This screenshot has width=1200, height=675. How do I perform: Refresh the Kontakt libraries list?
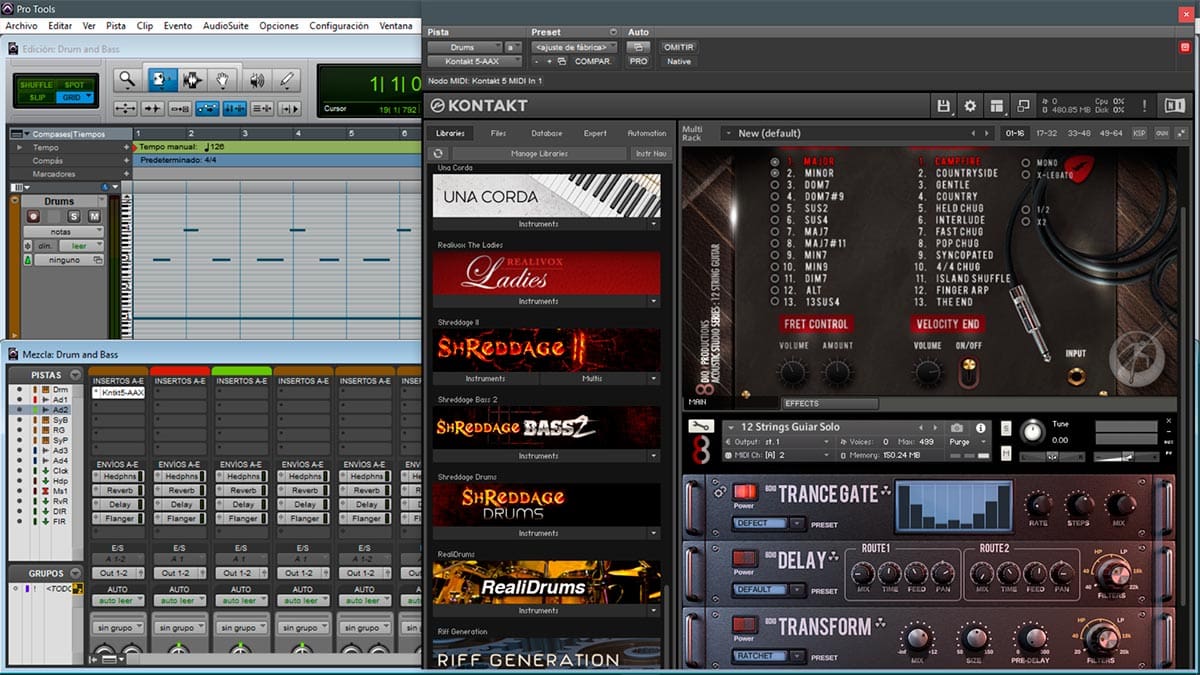pos(437,153)
